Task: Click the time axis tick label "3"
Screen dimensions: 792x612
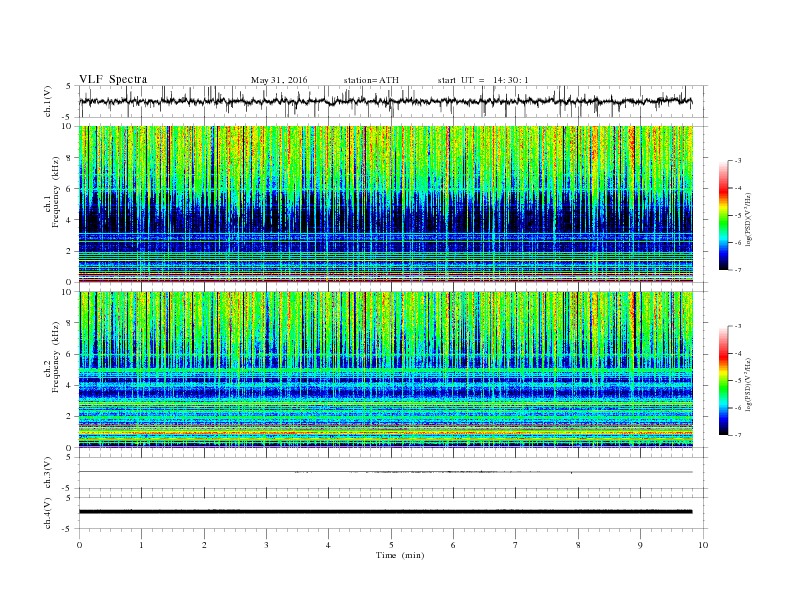Action: 266,545
